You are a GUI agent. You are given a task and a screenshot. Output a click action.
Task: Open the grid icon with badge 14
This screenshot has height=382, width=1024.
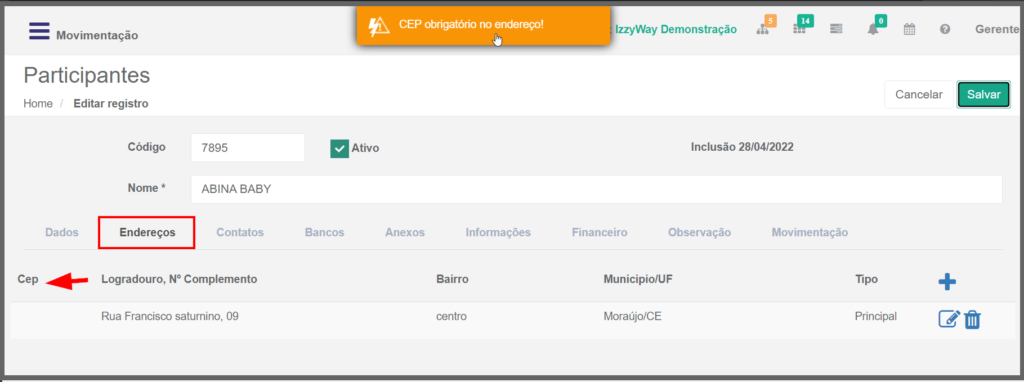pos(799,29)
